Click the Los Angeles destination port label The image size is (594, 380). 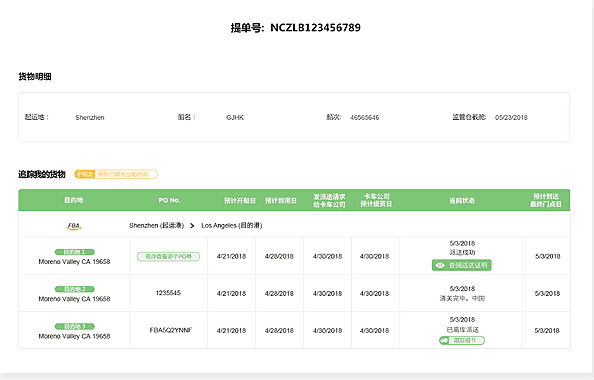pos(231,225)
